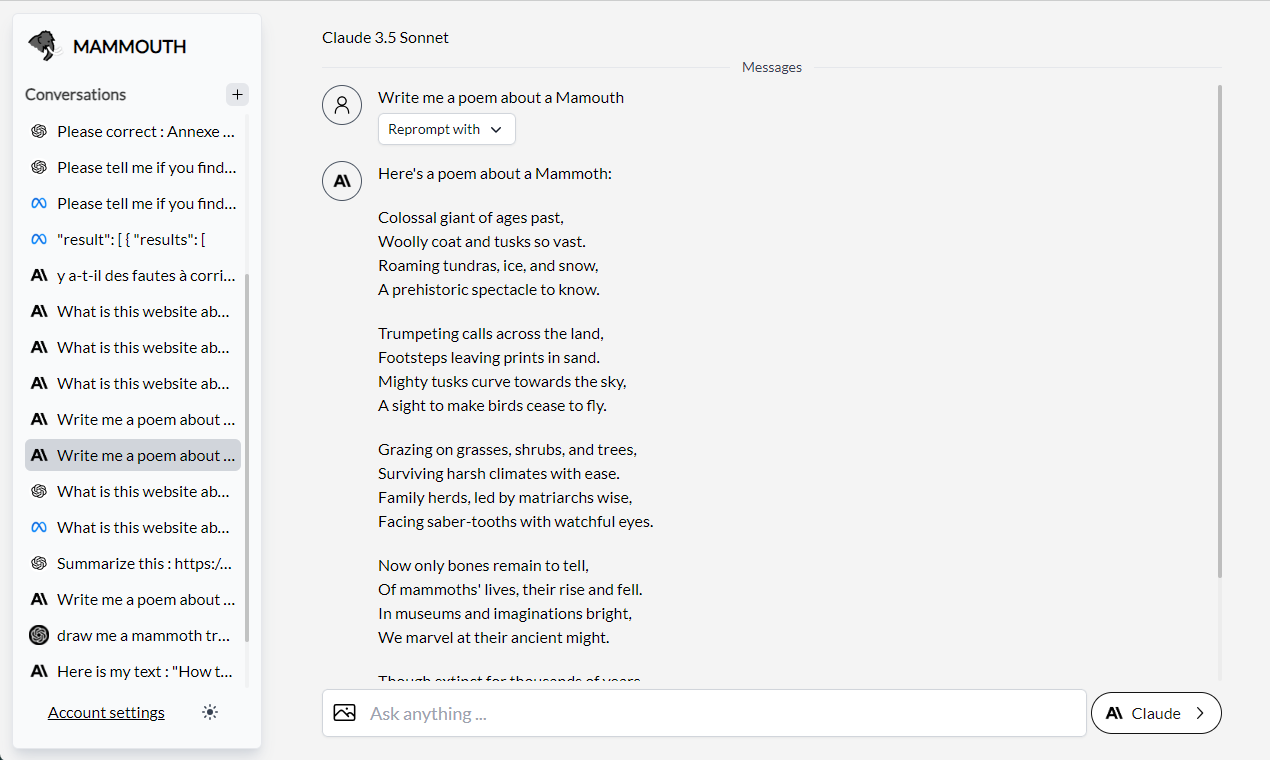The image size is (1270, 760).
Task: Click the messages panel vertical scrollbar
Action: point(1219,330)
